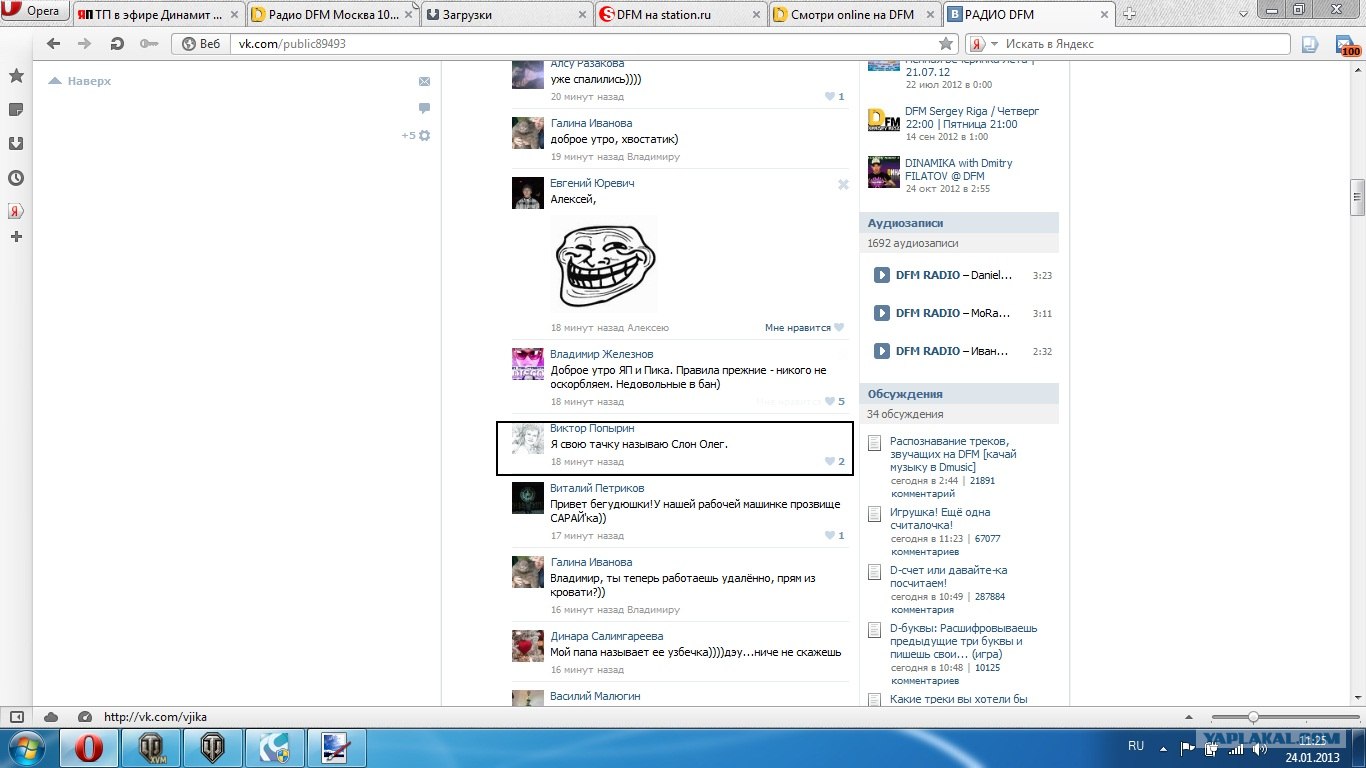Play the DFM RADIO track lasting 2:32

click(x=881, y=351)
